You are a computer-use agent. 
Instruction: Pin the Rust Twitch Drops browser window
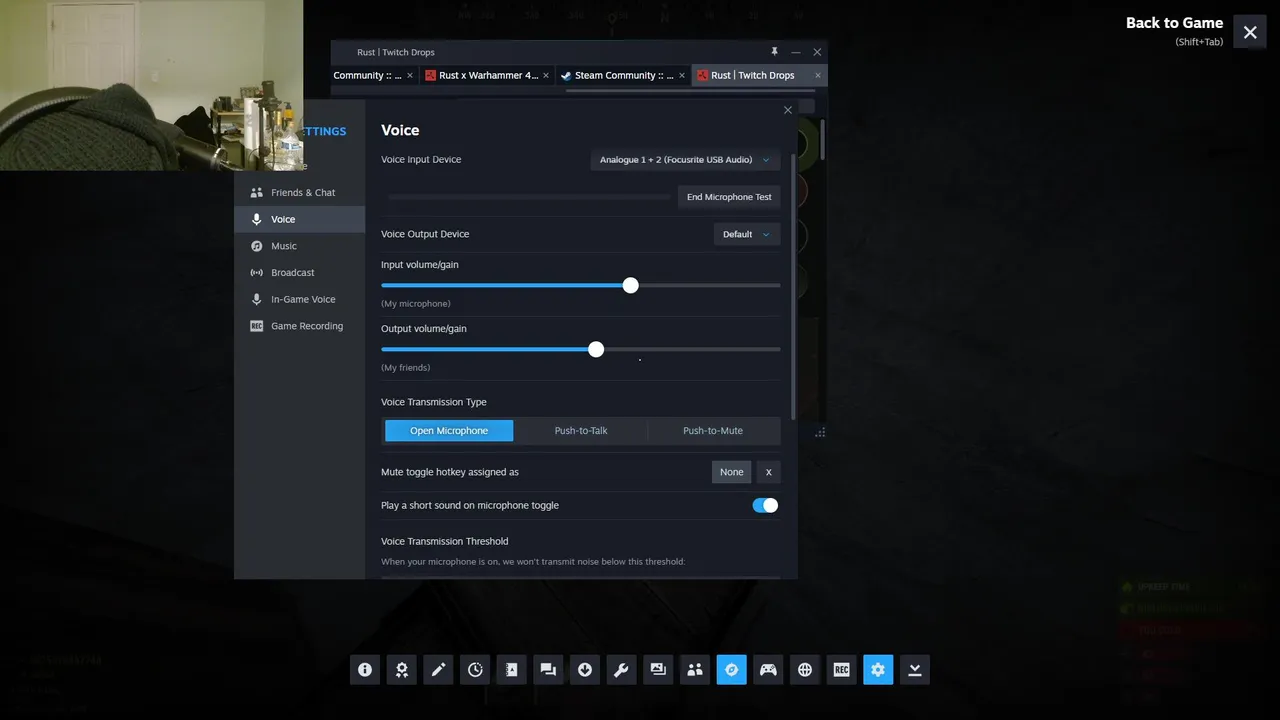(774, 52)
